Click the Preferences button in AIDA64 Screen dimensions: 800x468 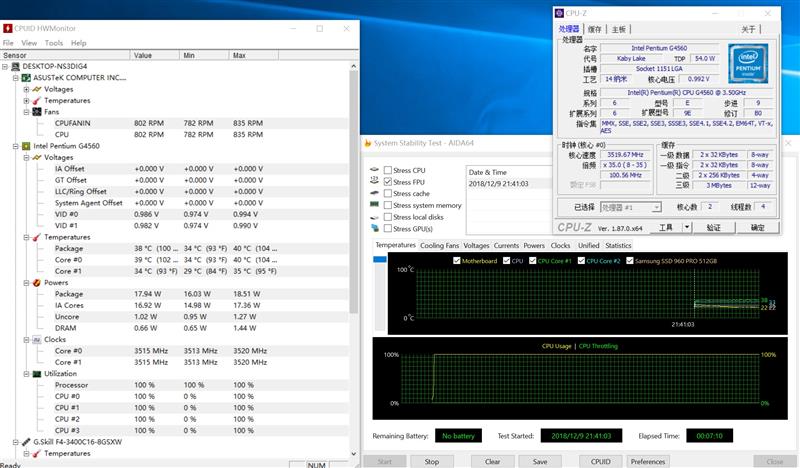[648, 462]
